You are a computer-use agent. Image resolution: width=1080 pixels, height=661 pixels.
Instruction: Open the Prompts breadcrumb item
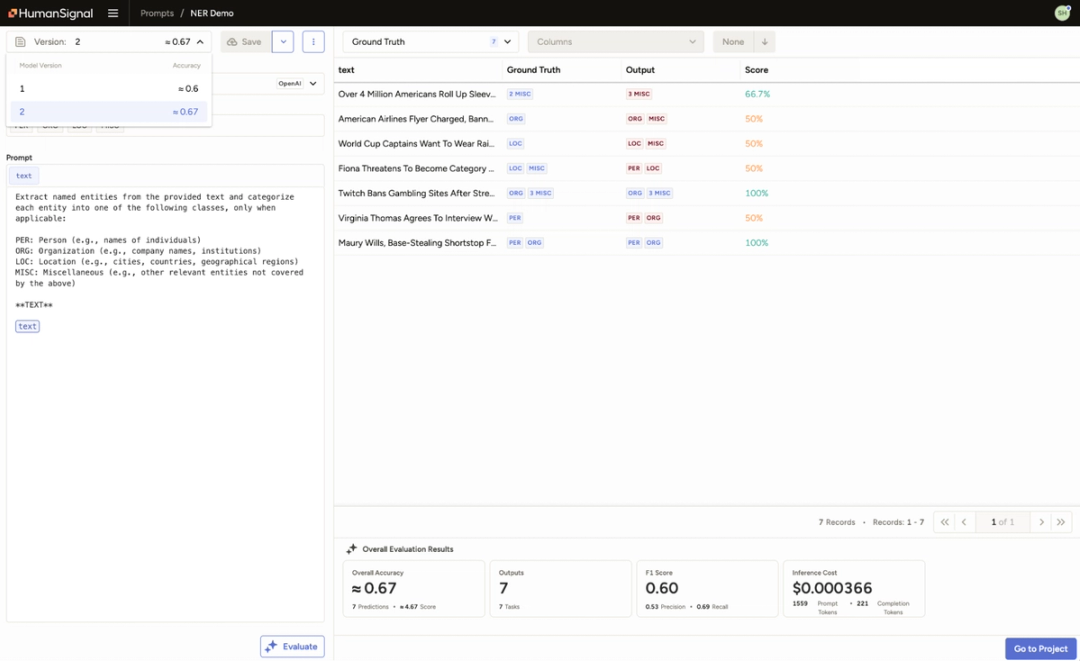pos(156,13)
